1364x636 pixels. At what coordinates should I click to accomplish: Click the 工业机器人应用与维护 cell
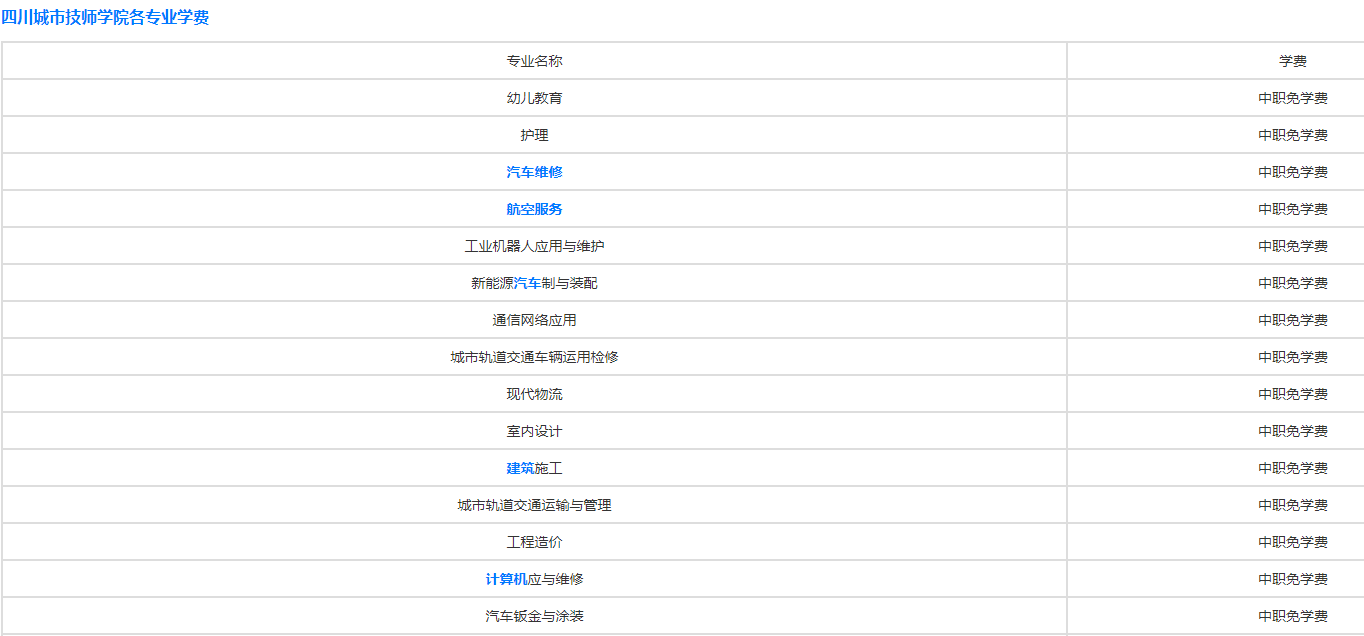[534, 246]
